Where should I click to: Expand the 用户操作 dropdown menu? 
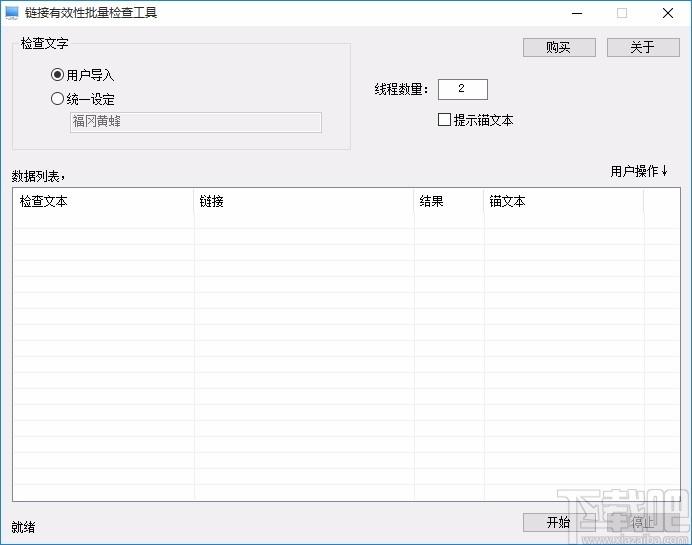(x=639, y=171)
